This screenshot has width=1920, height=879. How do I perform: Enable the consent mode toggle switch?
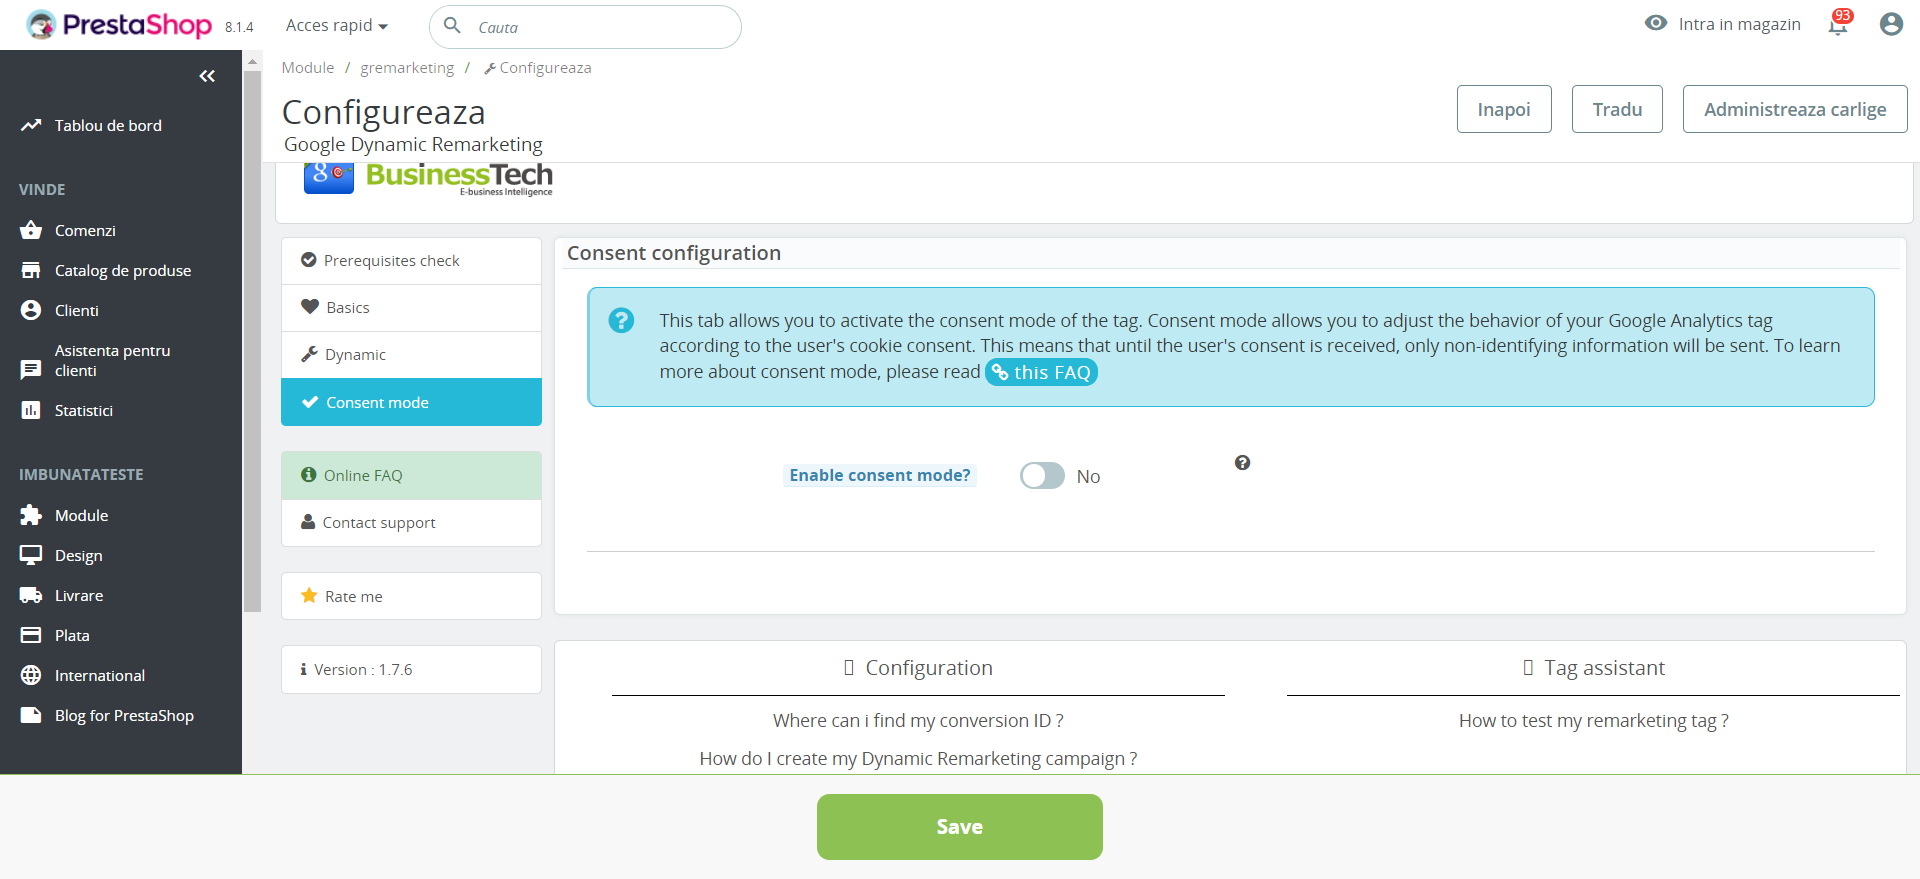tap(1042, 476)
